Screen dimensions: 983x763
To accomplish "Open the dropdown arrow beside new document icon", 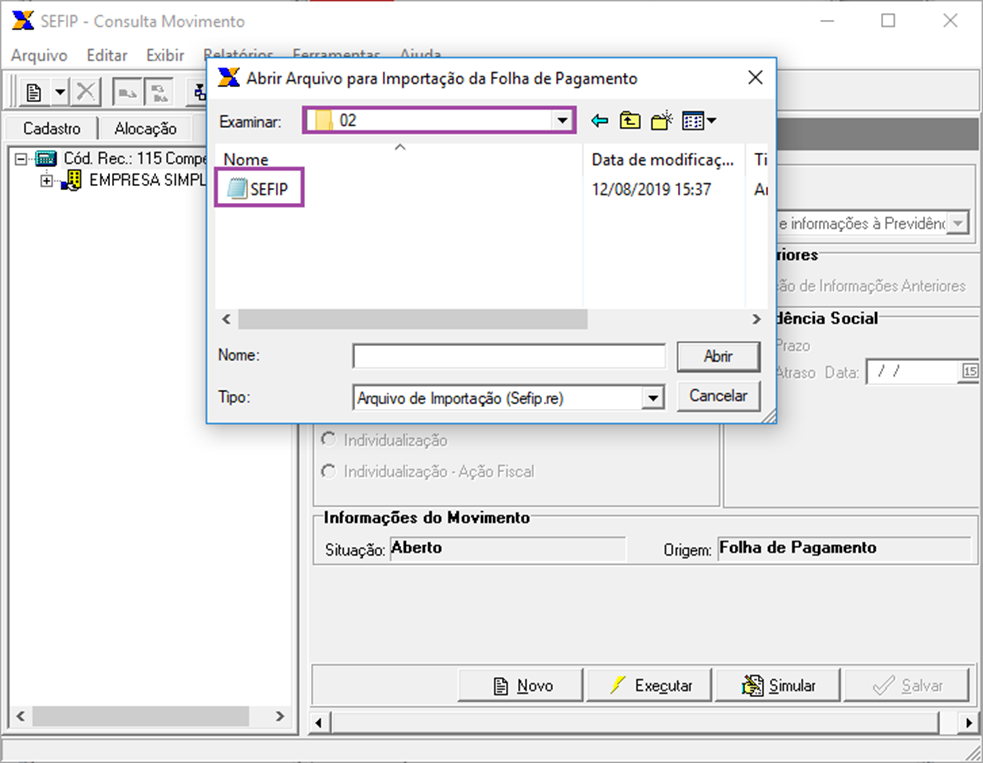I will point(60,93).
